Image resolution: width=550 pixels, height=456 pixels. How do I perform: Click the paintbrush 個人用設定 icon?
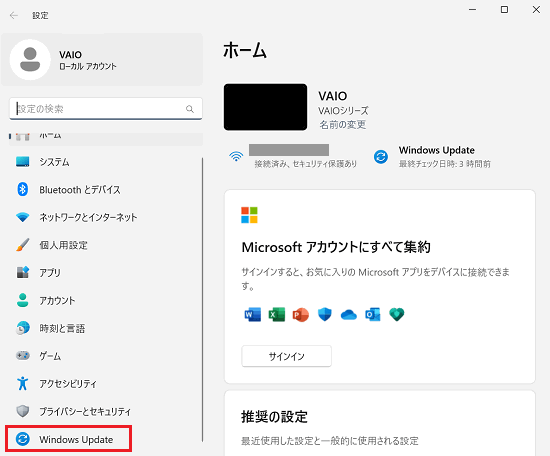(23, 245)
